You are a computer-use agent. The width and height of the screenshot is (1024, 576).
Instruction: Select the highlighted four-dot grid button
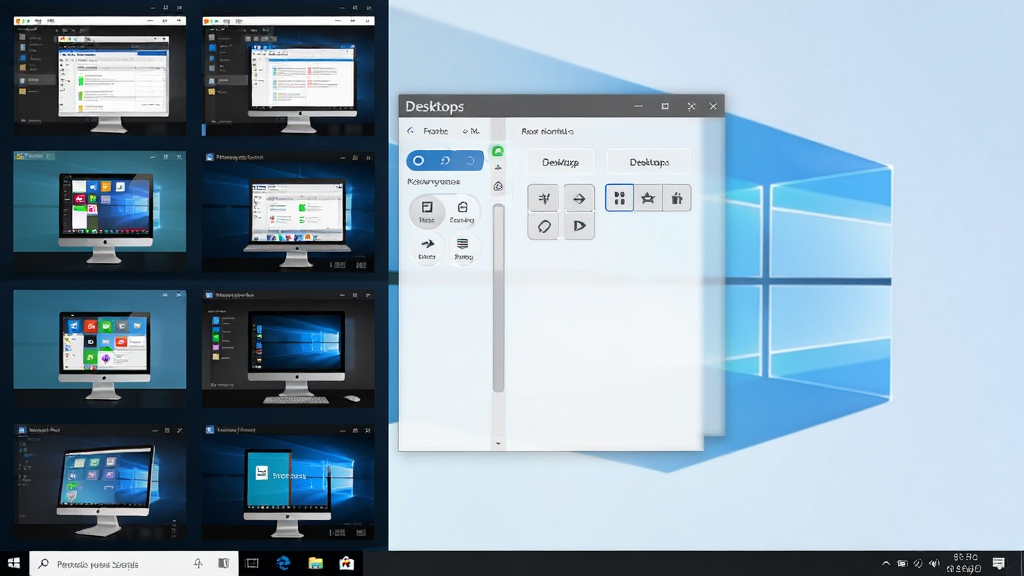click(619, 198)
